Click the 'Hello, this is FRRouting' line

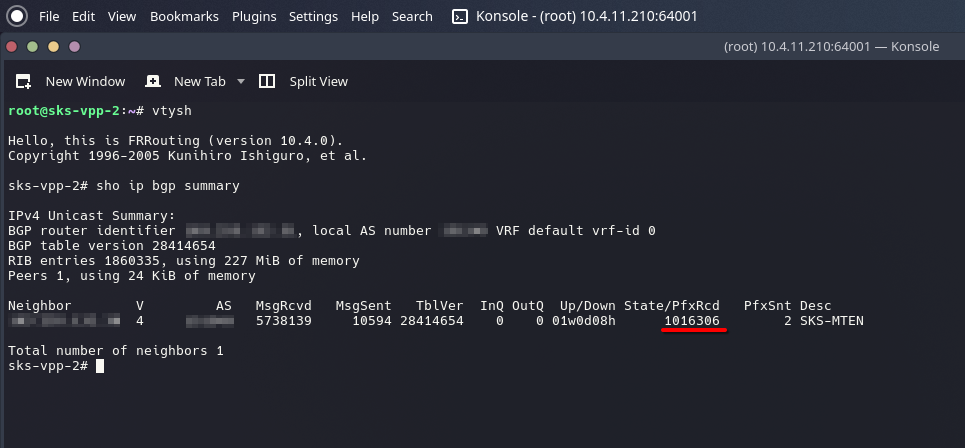point(175,141)
